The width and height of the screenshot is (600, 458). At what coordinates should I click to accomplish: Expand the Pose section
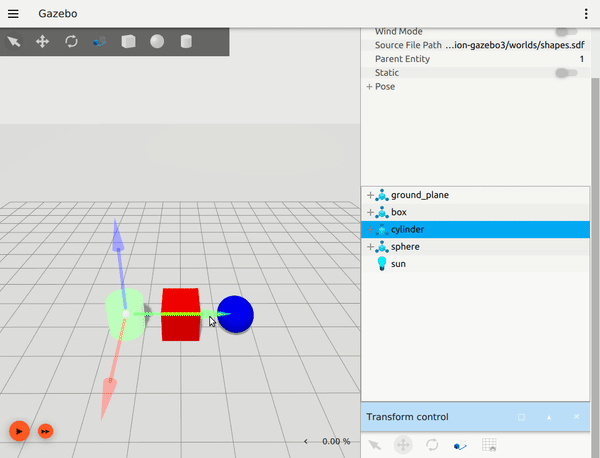tap(369, 87)
